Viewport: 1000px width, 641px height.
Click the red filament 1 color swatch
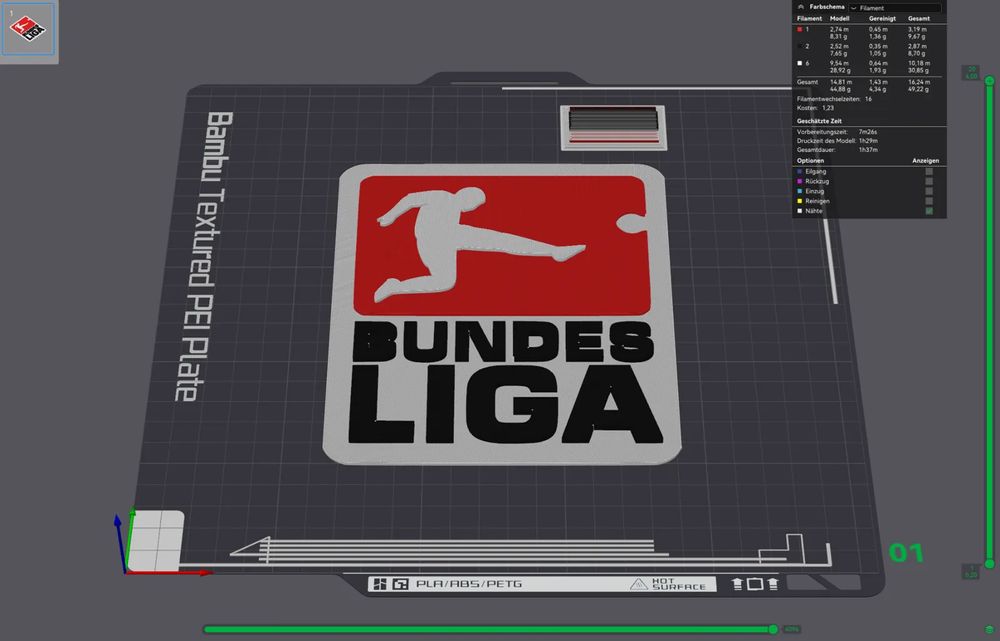tap(800, 29)
